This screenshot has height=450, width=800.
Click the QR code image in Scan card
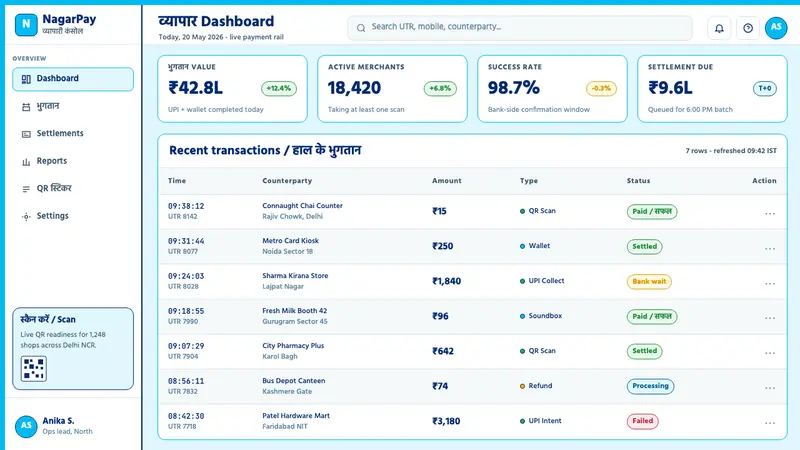coord(34,368)
